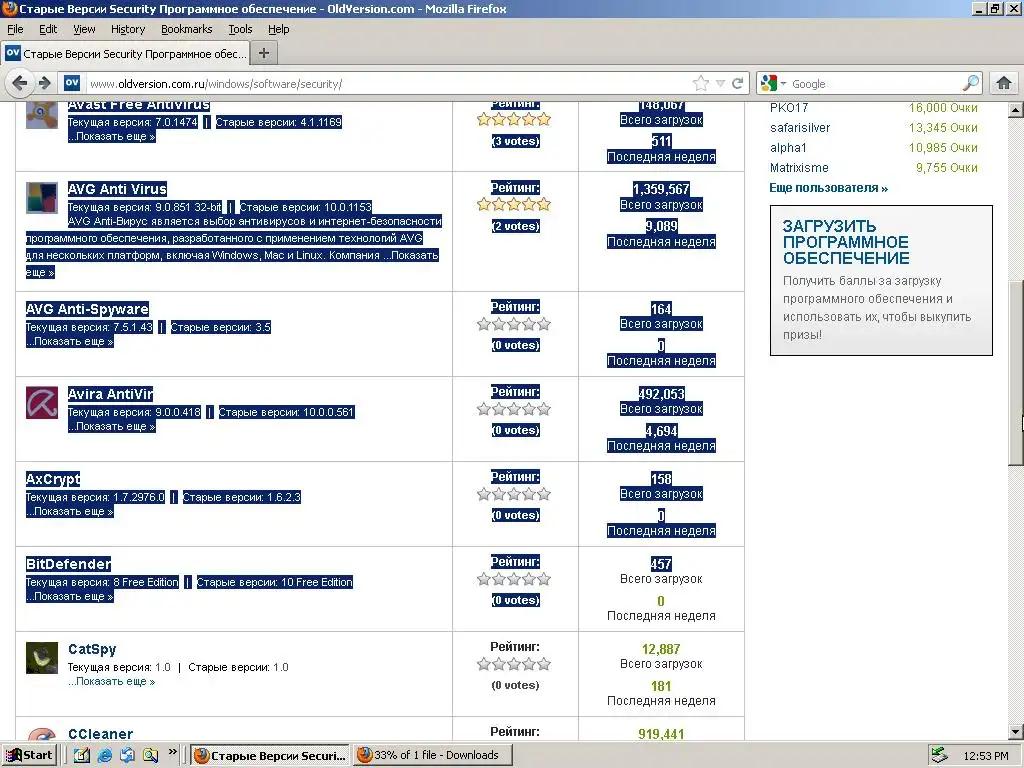Click user safarisilver in the sidebar

pyautogui.click(x=800, y=128)
